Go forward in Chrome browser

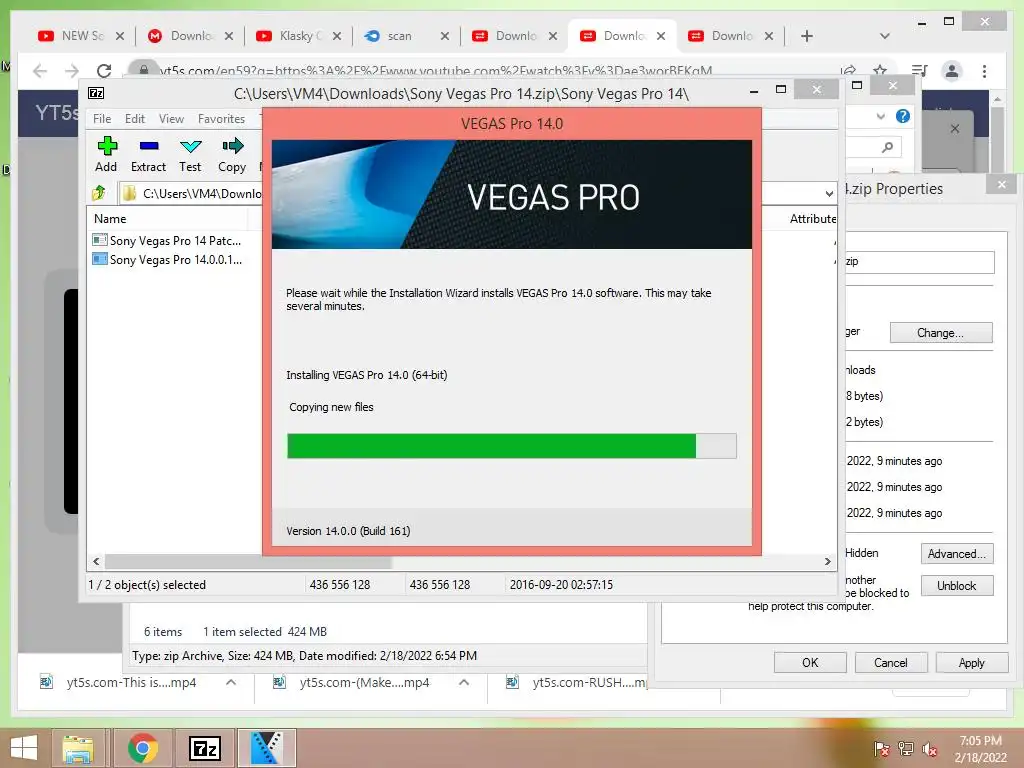click(72, 71)
